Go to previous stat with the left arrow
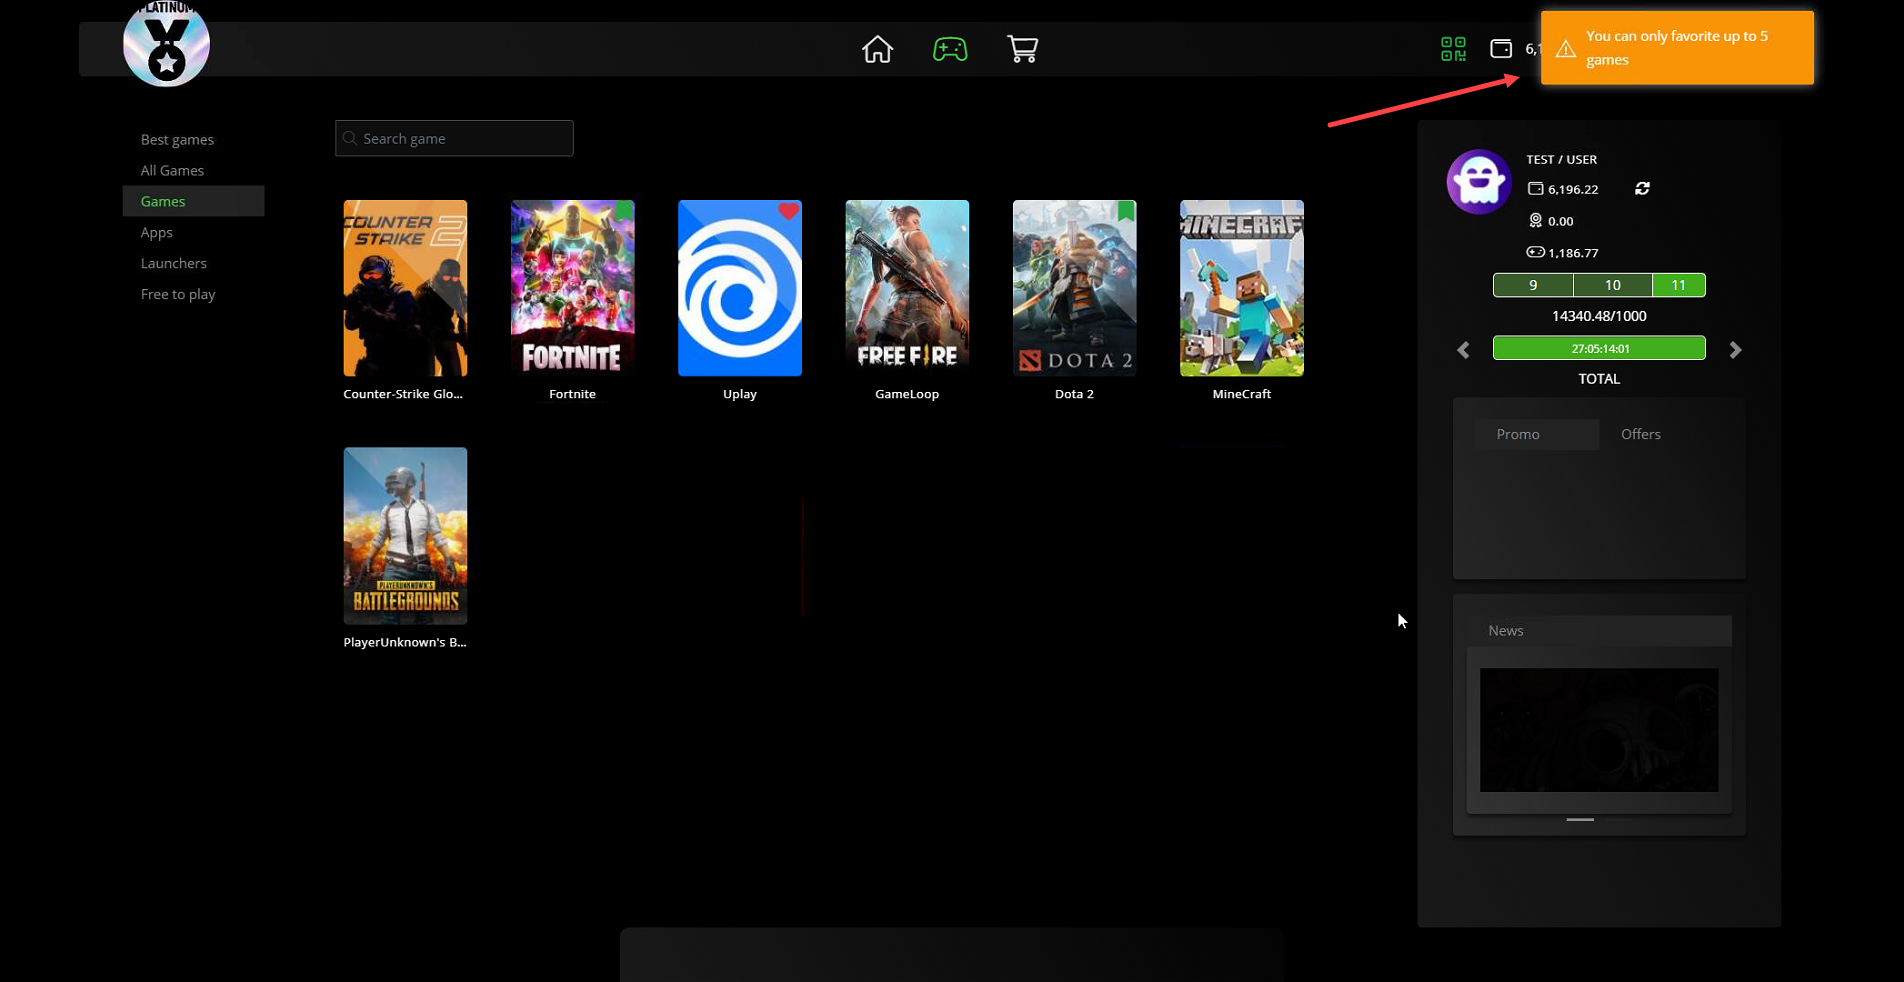This screenshot has width=1904, height=982. 1463,350
